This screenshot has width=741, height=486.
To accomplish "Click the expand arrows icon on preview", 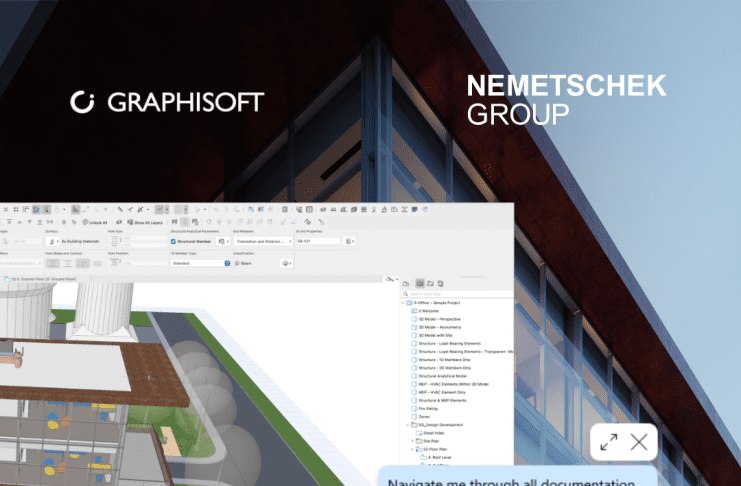I will pyautogui.click(x=608, y=442).
